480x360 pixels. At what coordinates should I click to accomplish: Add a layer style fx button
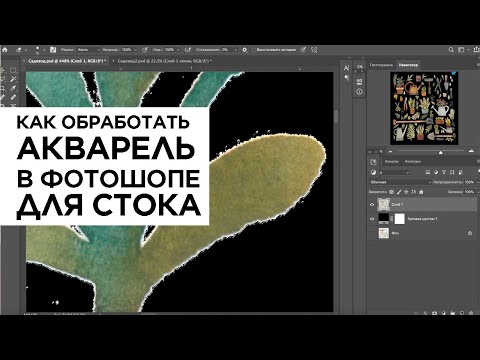tap(426, 313)
